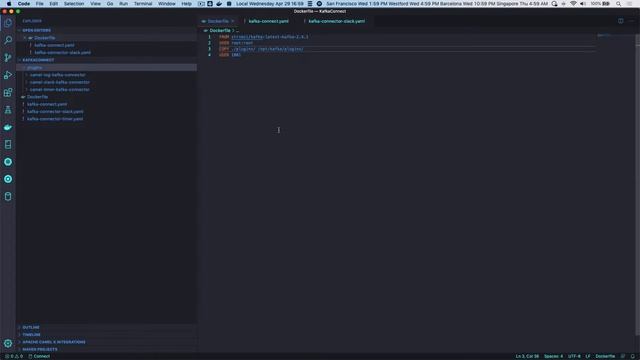Click errors and warnings count in status bar

pyautogui.click(x=13, y=356)
